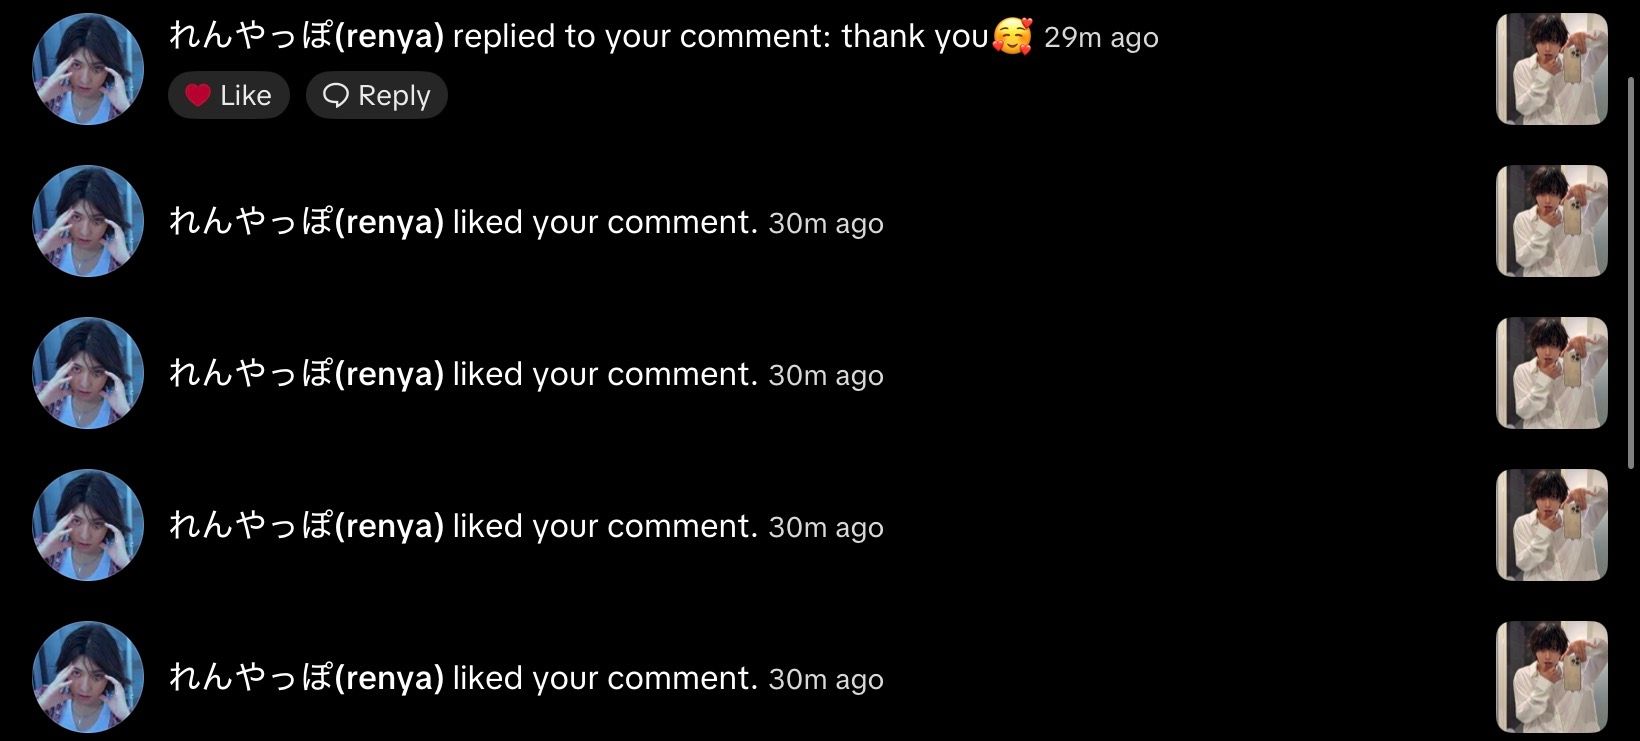Click the vertical scrollbar on the right edge

[1632, 250]
